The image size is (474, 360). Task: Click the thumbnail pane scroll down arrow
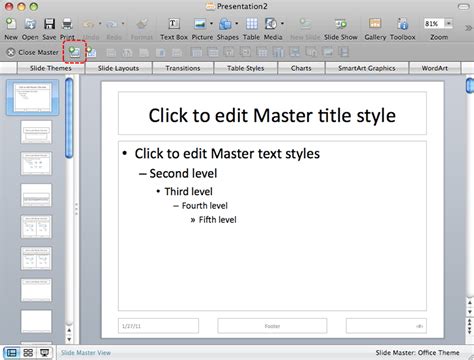click(69, 339)
